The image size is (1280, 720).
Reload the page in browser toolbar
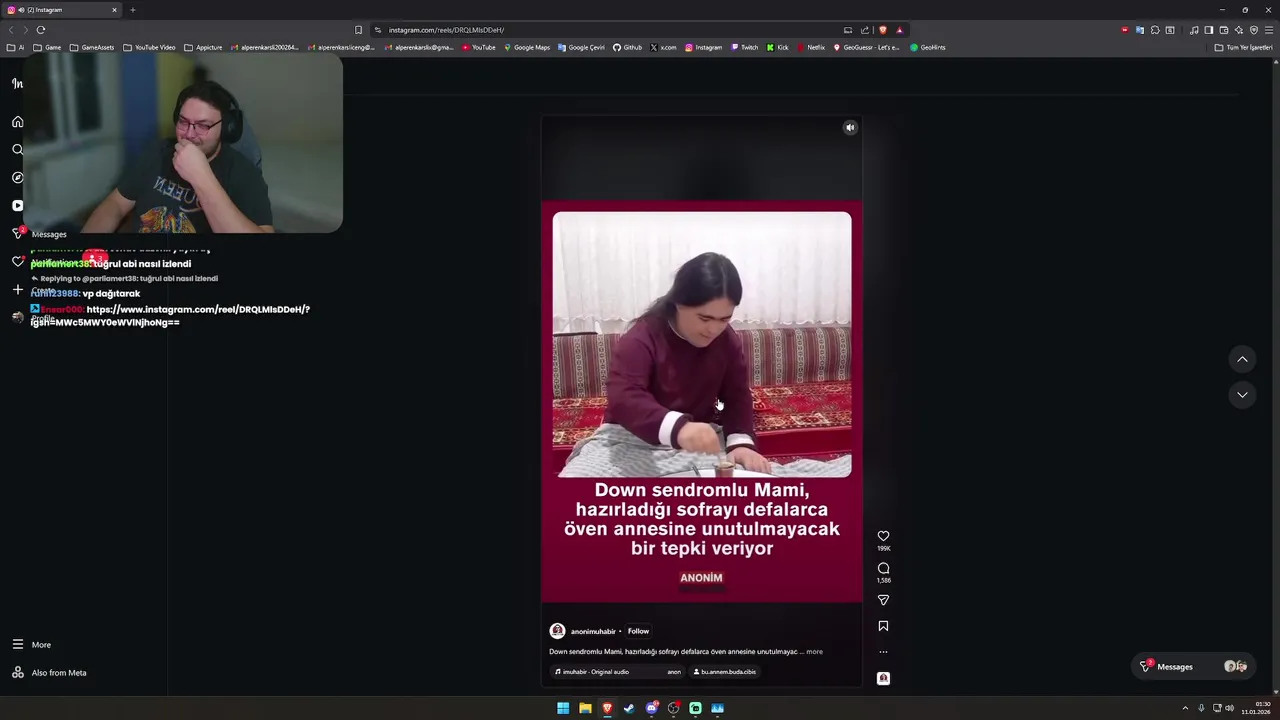point(41,30)
